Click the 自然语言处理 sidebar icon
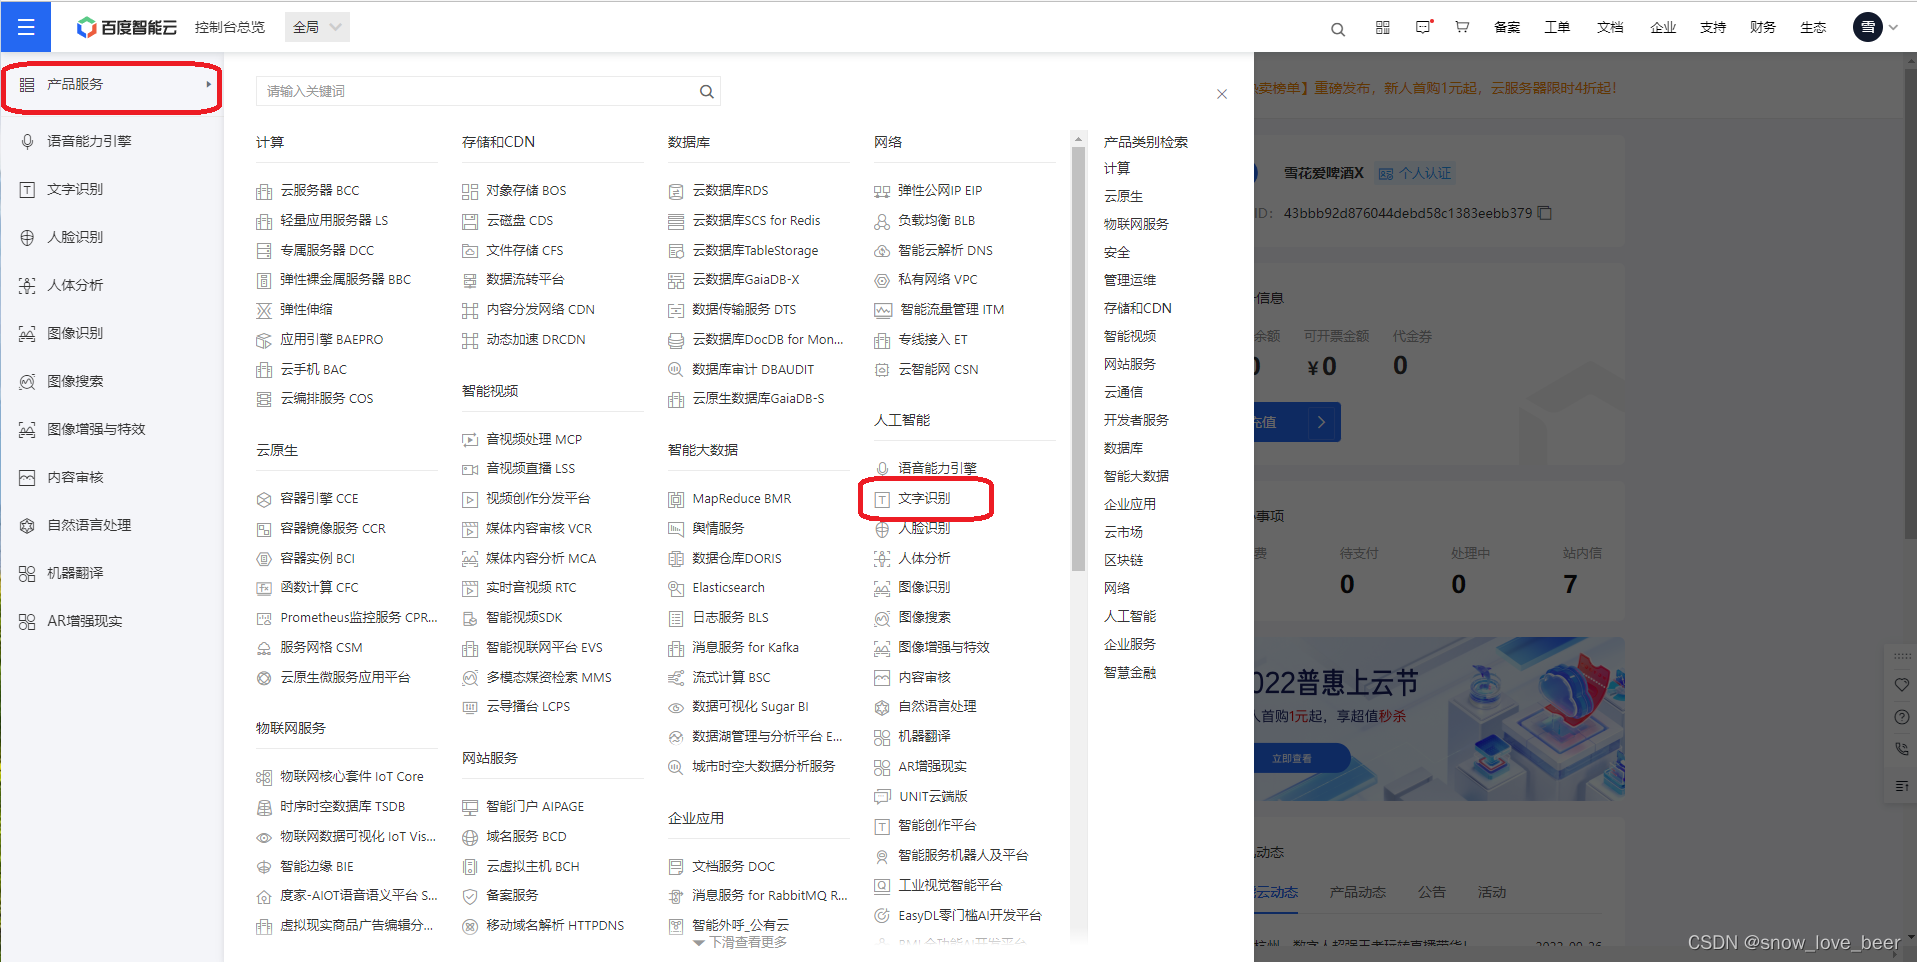The image size is (1917, 962). click(x=27, y=525)
